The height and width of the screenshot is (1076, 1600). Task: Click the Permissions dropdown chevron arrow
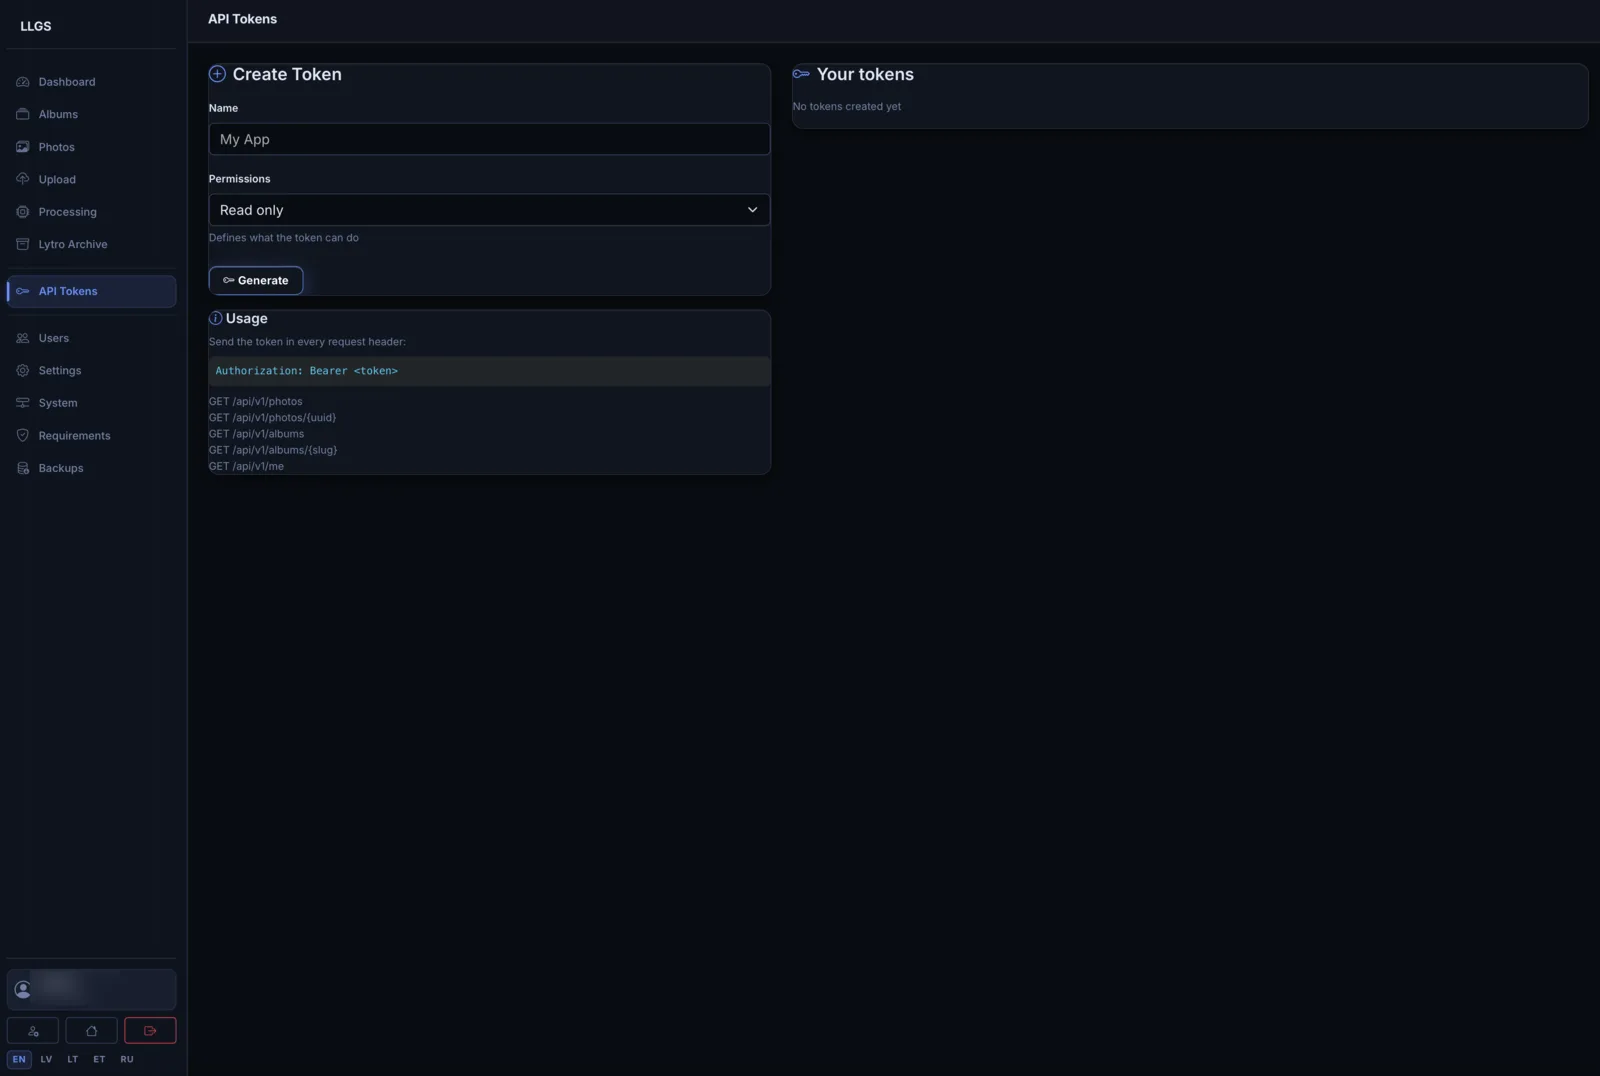point(752,210)
